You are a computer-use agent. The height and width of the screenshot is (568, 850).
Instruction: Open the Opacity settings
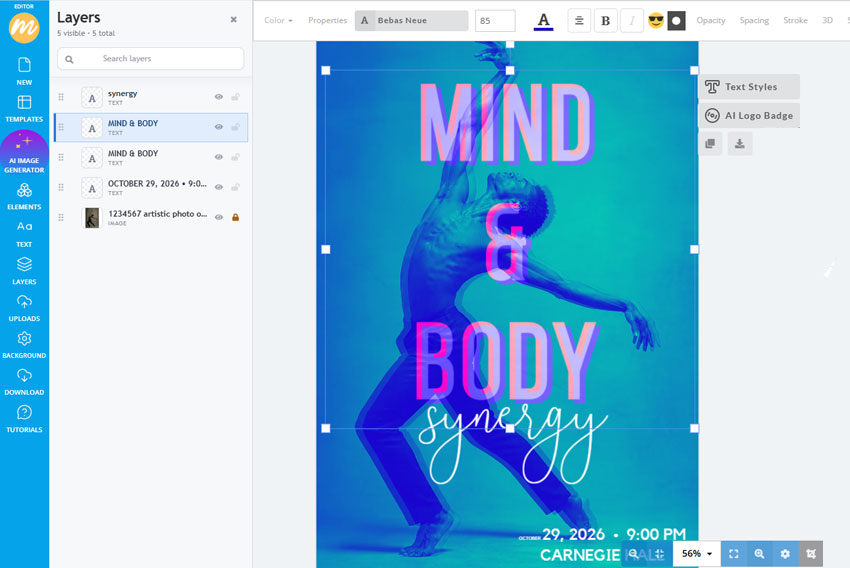coord(711,21)
